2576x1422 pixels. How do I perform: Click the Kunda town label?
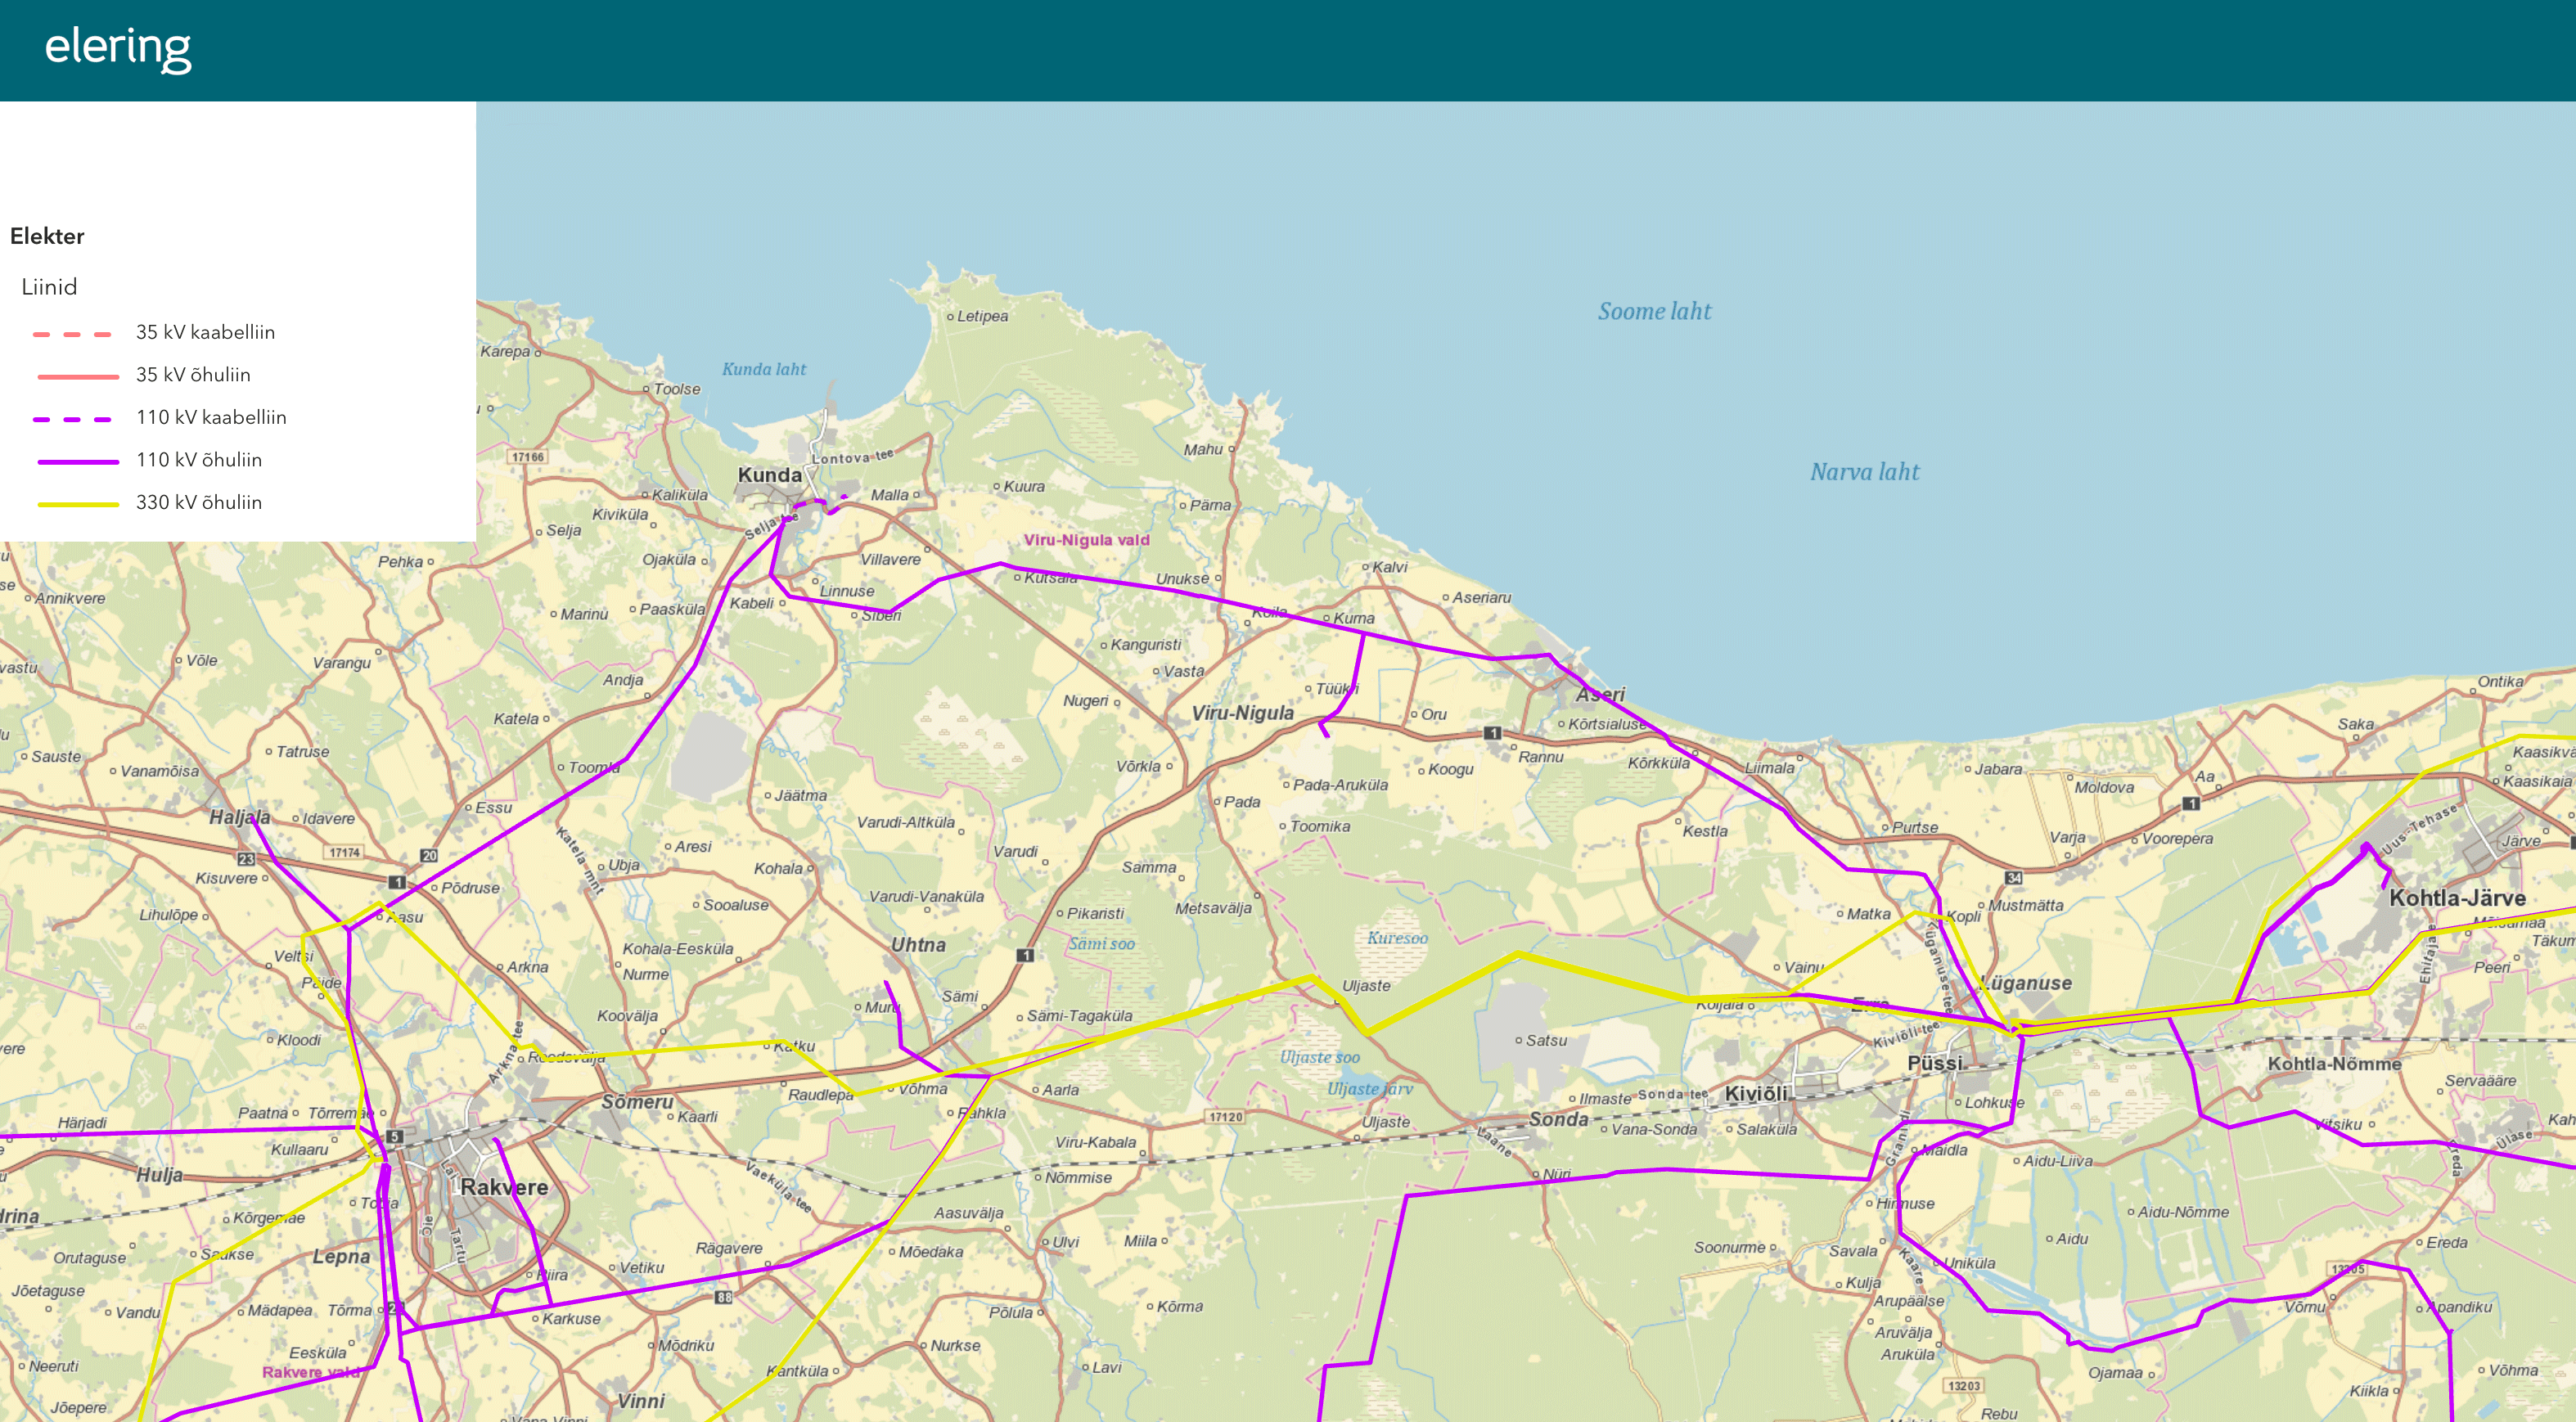pyautogui.click(x=769, y=475)
